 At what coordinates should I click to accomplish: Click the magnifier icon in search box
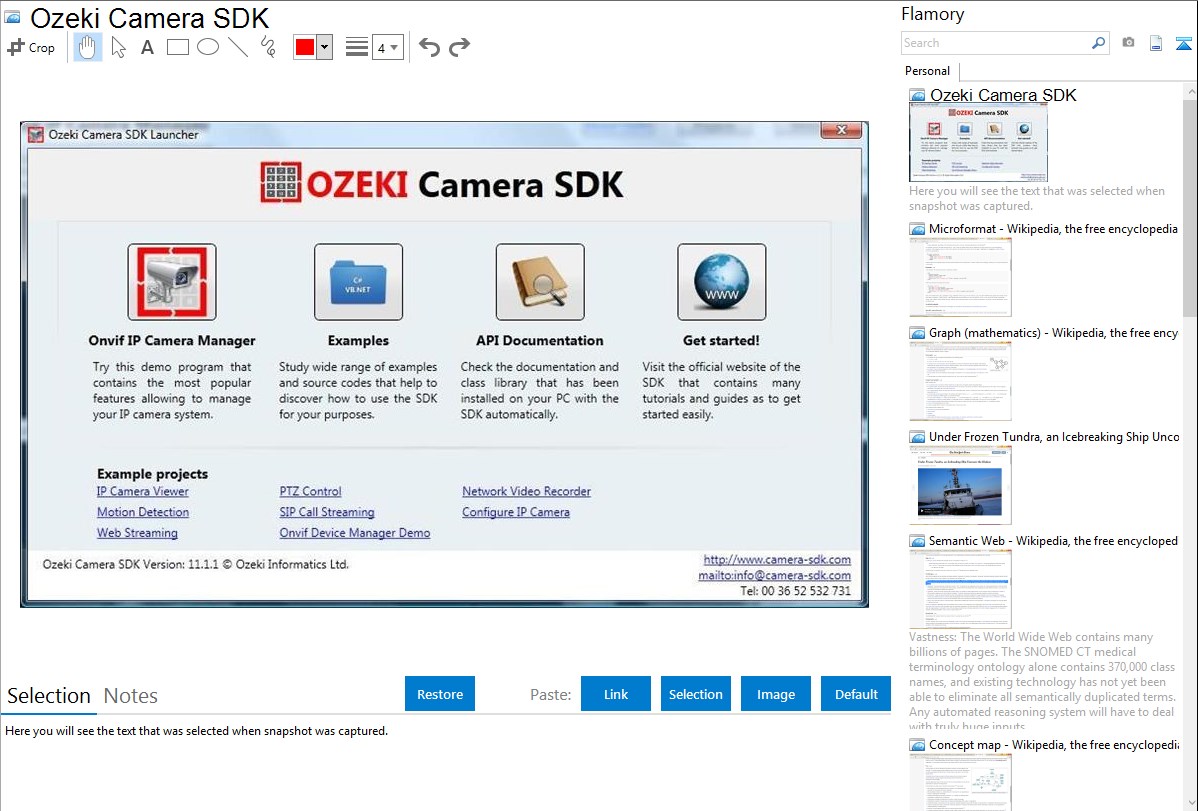pos(1098,43)
